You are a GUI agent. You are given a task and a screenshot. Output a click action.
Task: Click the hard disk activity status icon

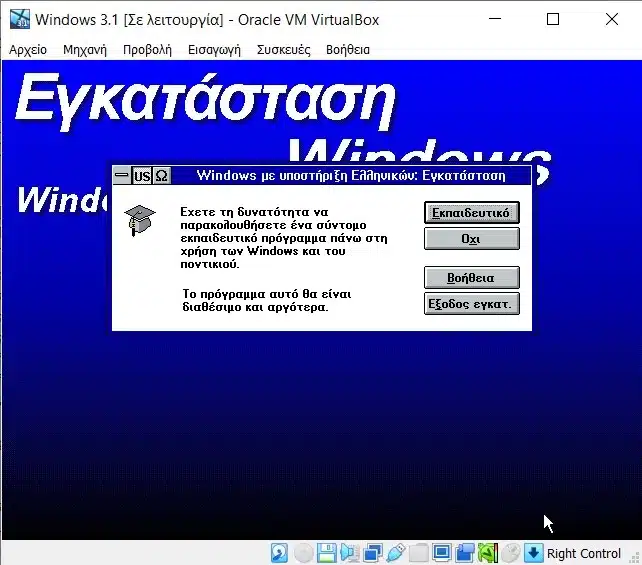point(279,553)
